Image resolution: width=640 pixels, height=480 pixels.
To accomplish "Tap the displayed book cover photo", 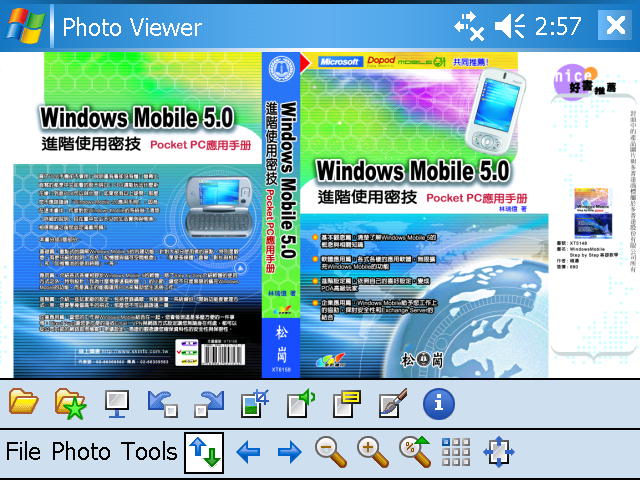I will click(x=320, y=215).
